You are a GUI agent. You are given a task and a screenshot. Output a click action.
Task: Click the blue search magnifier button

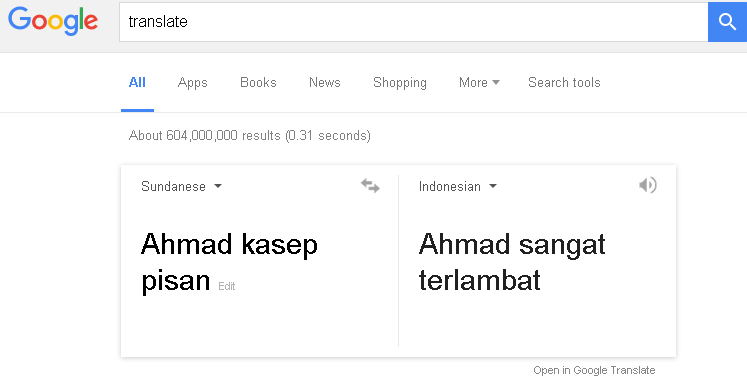[x=727, y=22]
